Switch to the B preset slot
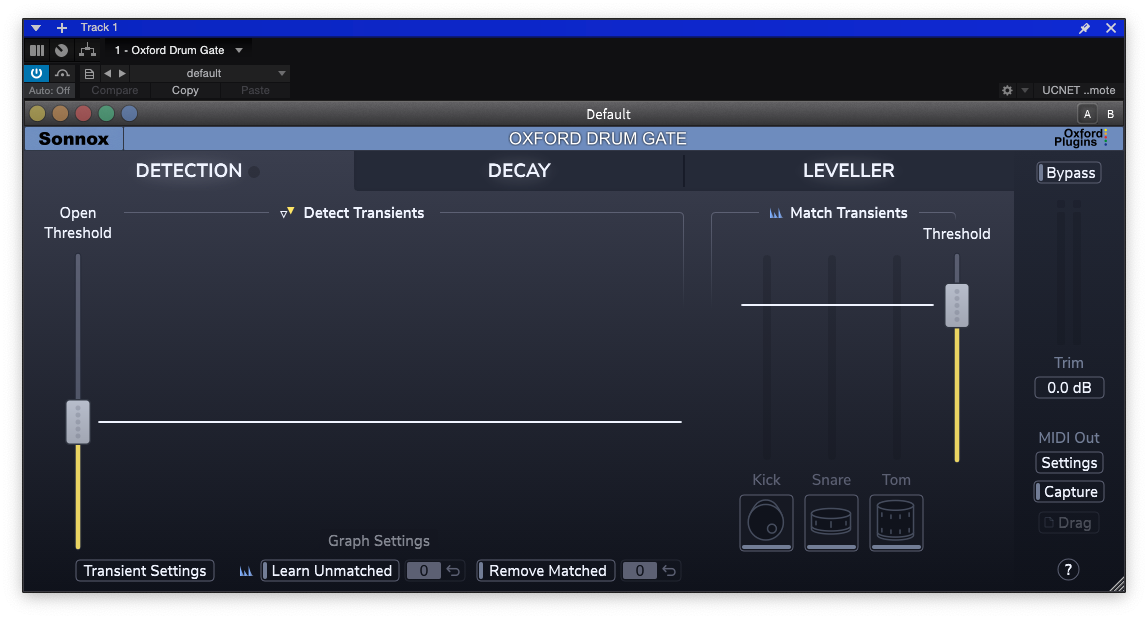1148x619 pixels. pyautogui.click(x=1111, y=114)
